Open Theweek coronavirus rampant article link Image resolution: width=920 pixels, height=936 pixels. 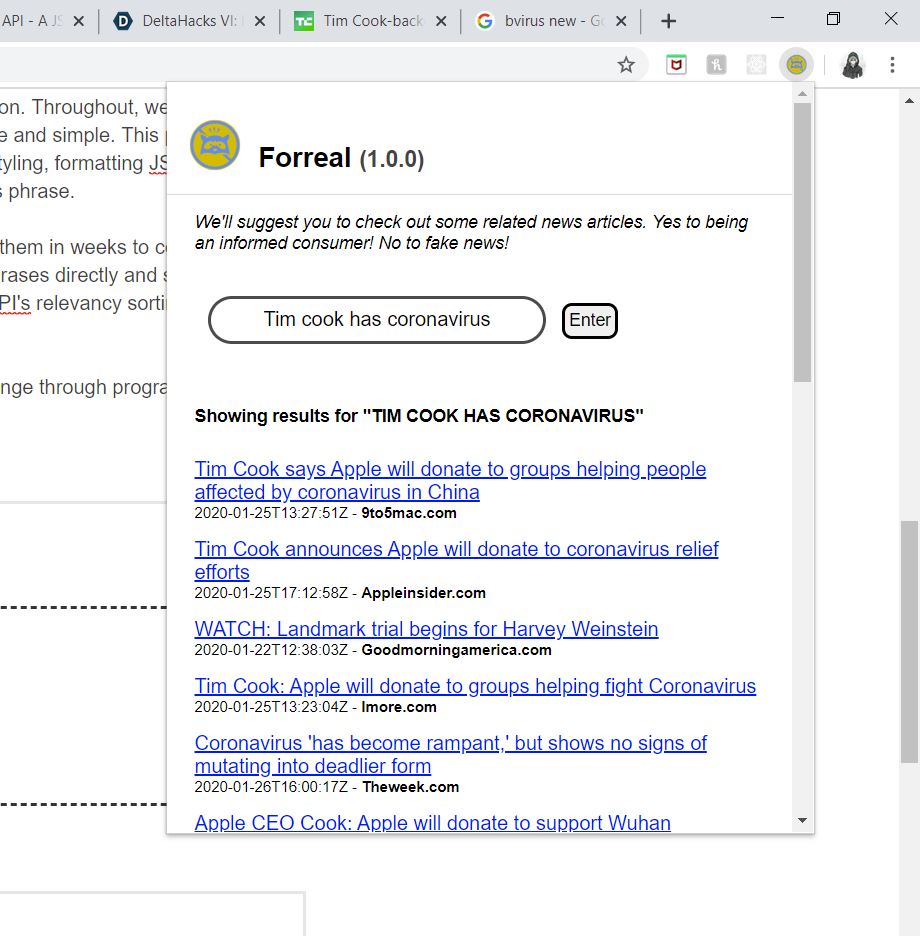pyautogui.click(x=450, y=755)
